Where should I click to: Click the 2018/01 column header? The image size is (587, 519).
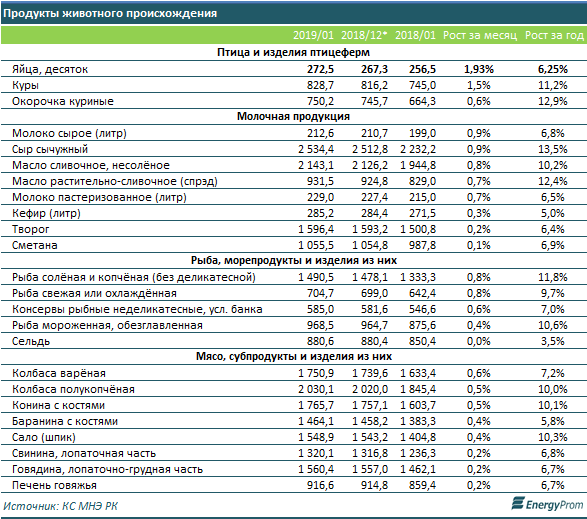point(416,35)
